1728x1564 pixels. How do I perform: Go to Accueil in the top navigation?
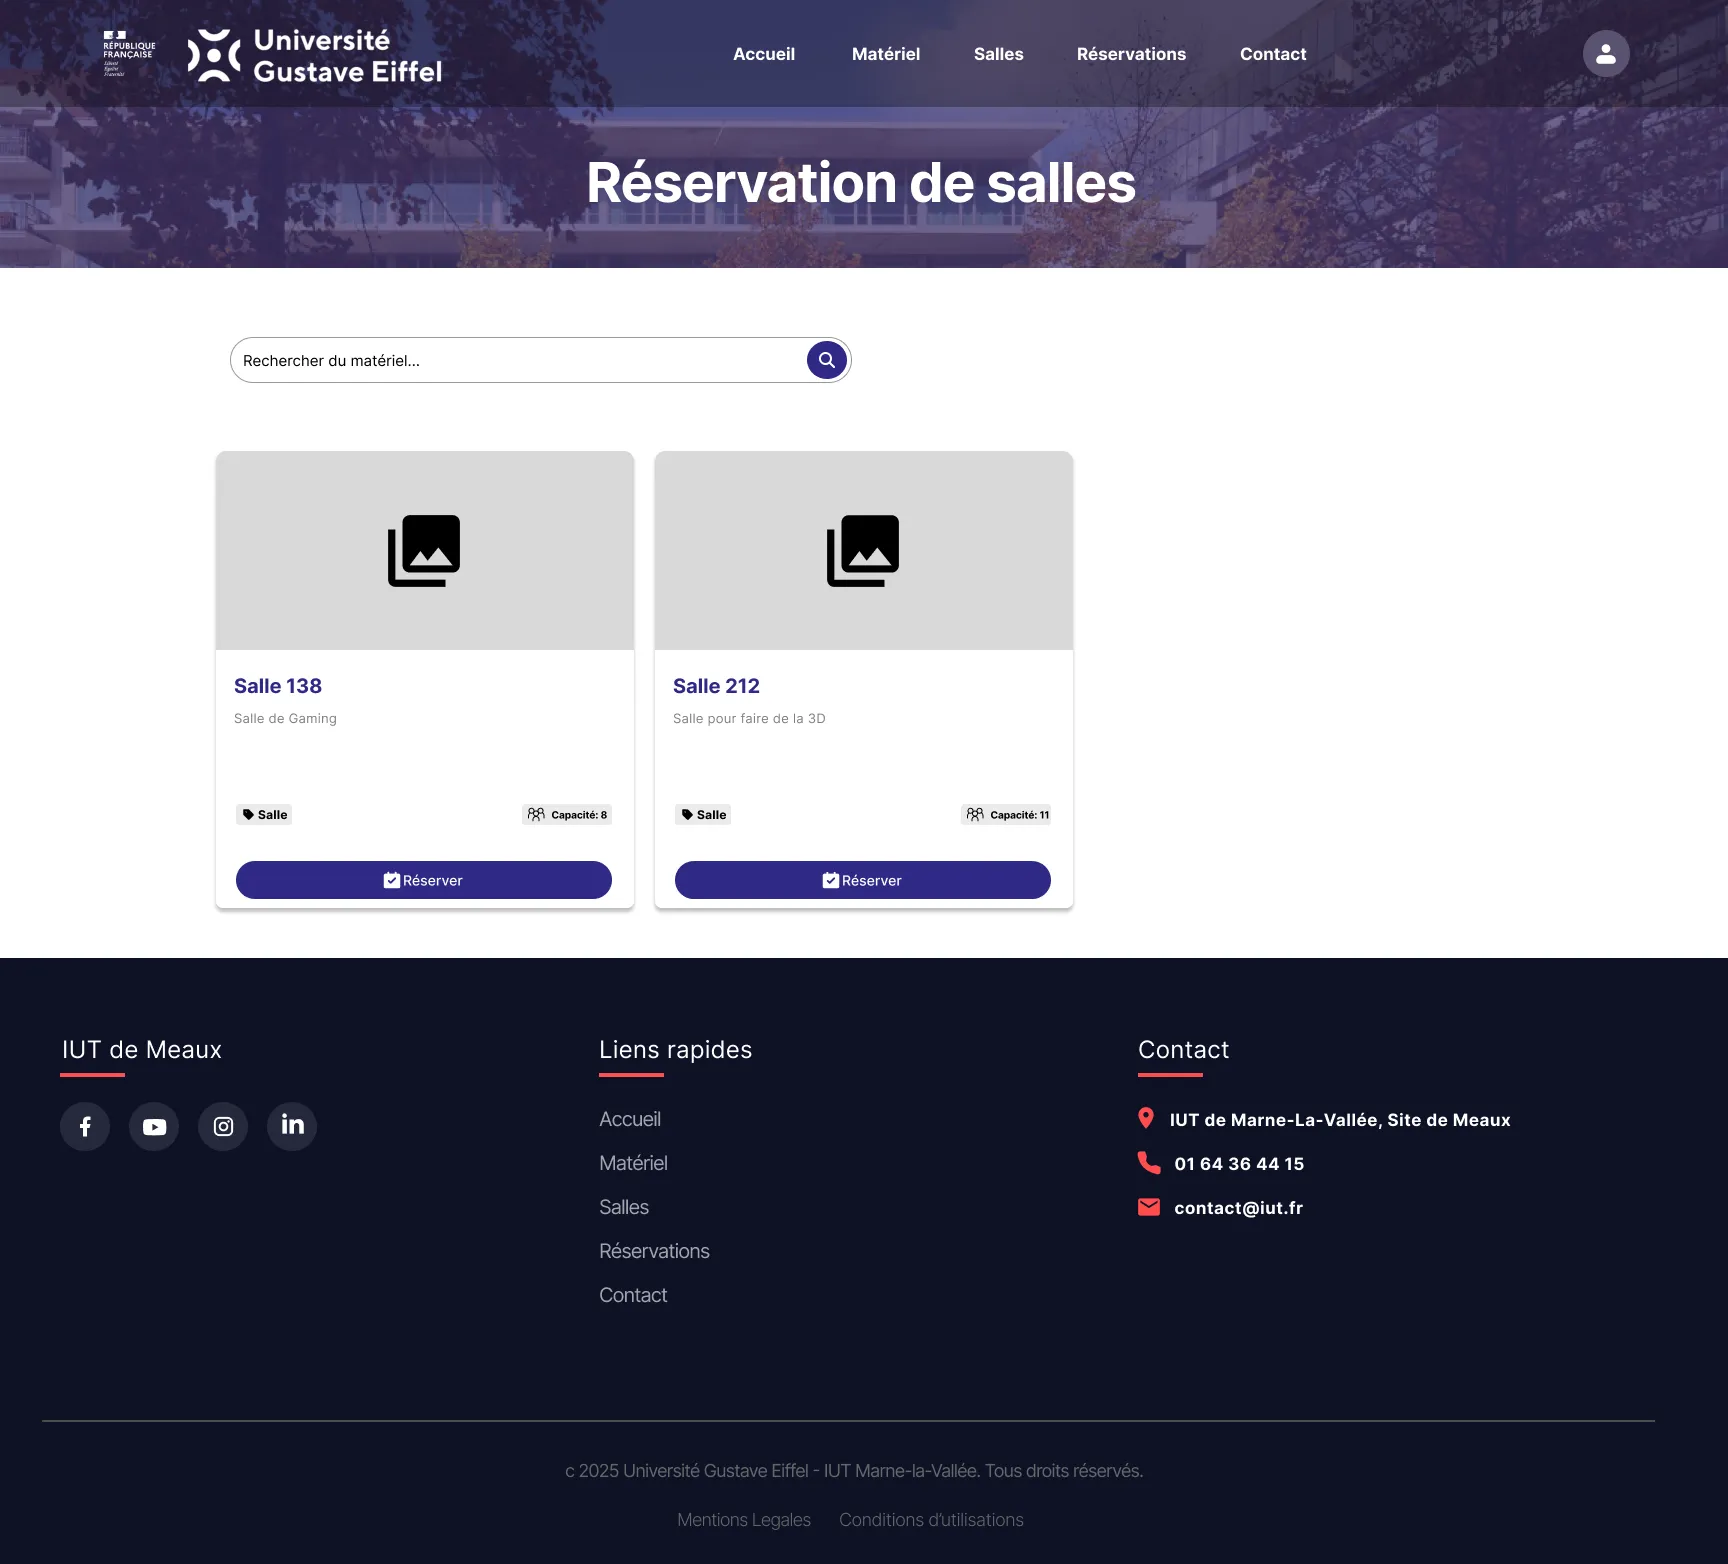pyautogui.click(x=764, y=54)
